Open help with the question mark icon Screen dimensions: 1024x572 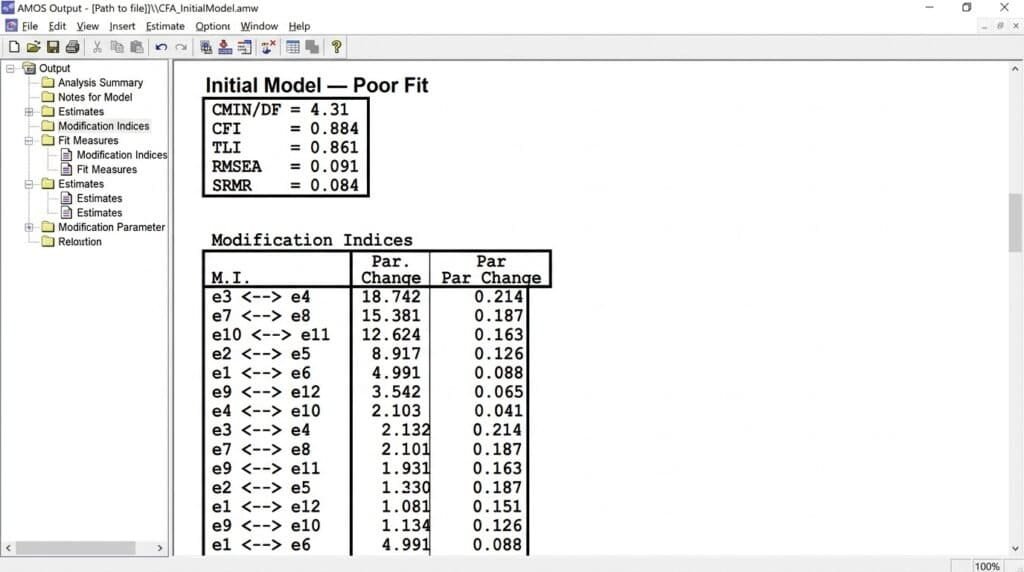[336, 47]
